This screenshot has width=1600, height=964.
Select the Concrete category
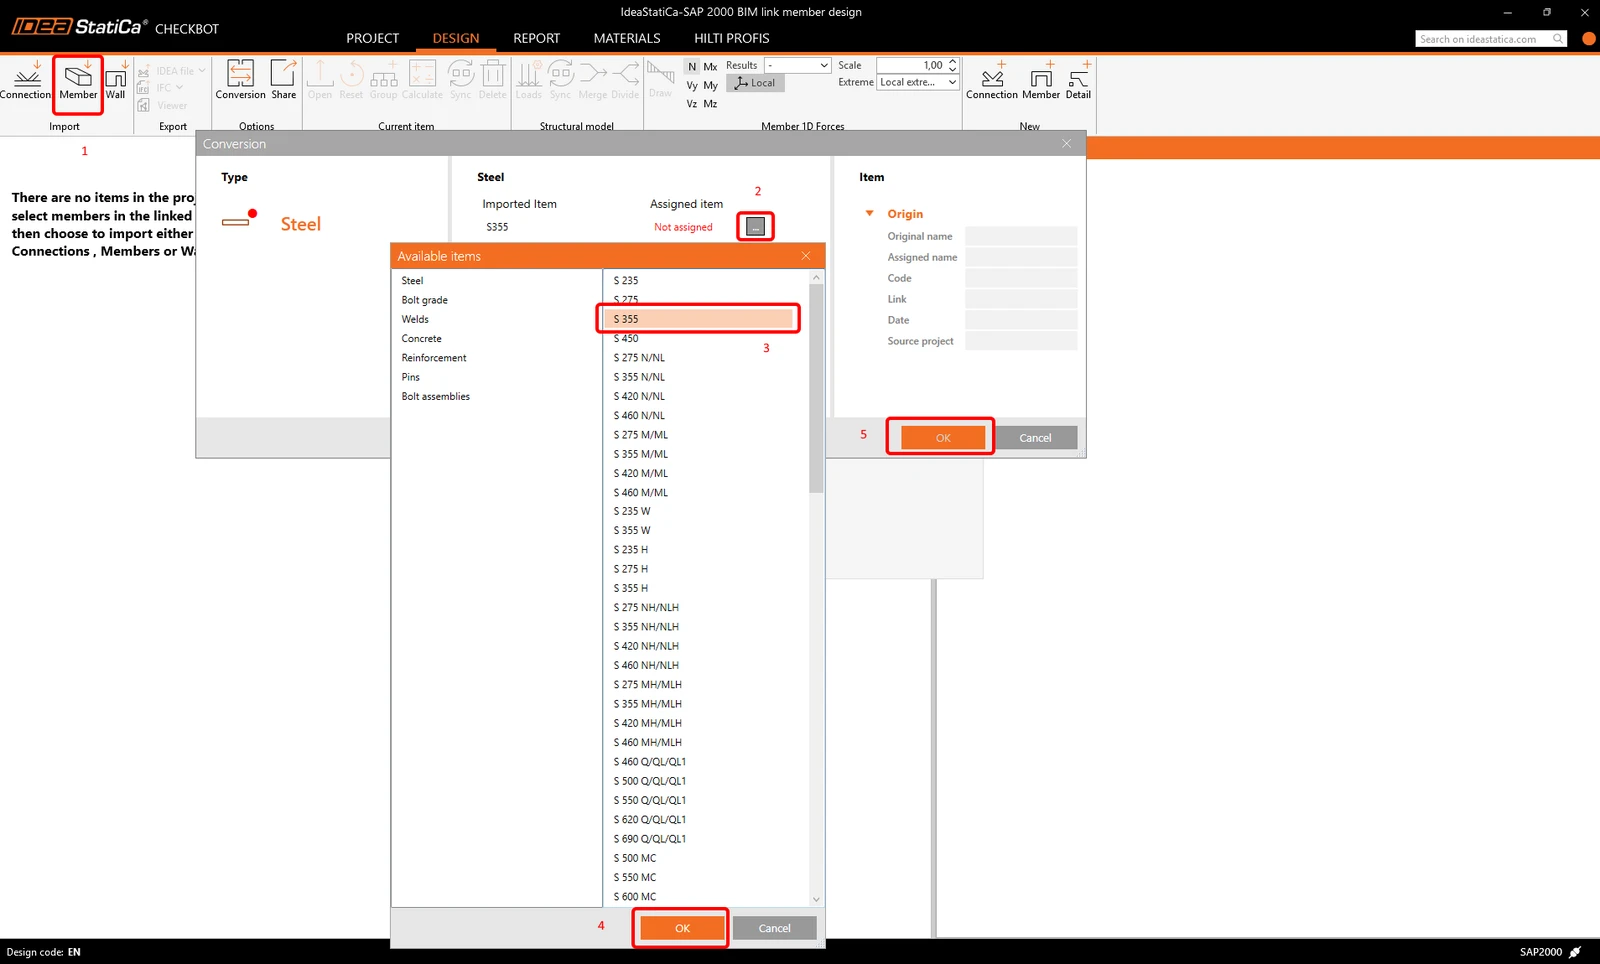tap(421, 339)
